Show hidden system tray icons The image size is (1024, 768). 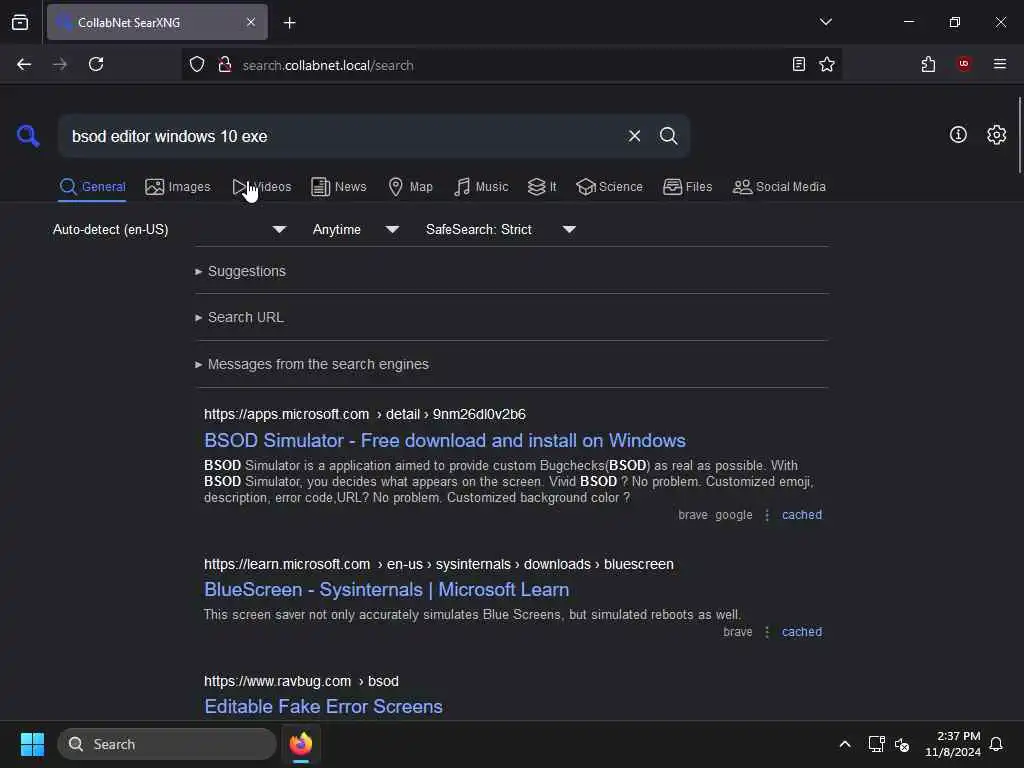(844, 744)
